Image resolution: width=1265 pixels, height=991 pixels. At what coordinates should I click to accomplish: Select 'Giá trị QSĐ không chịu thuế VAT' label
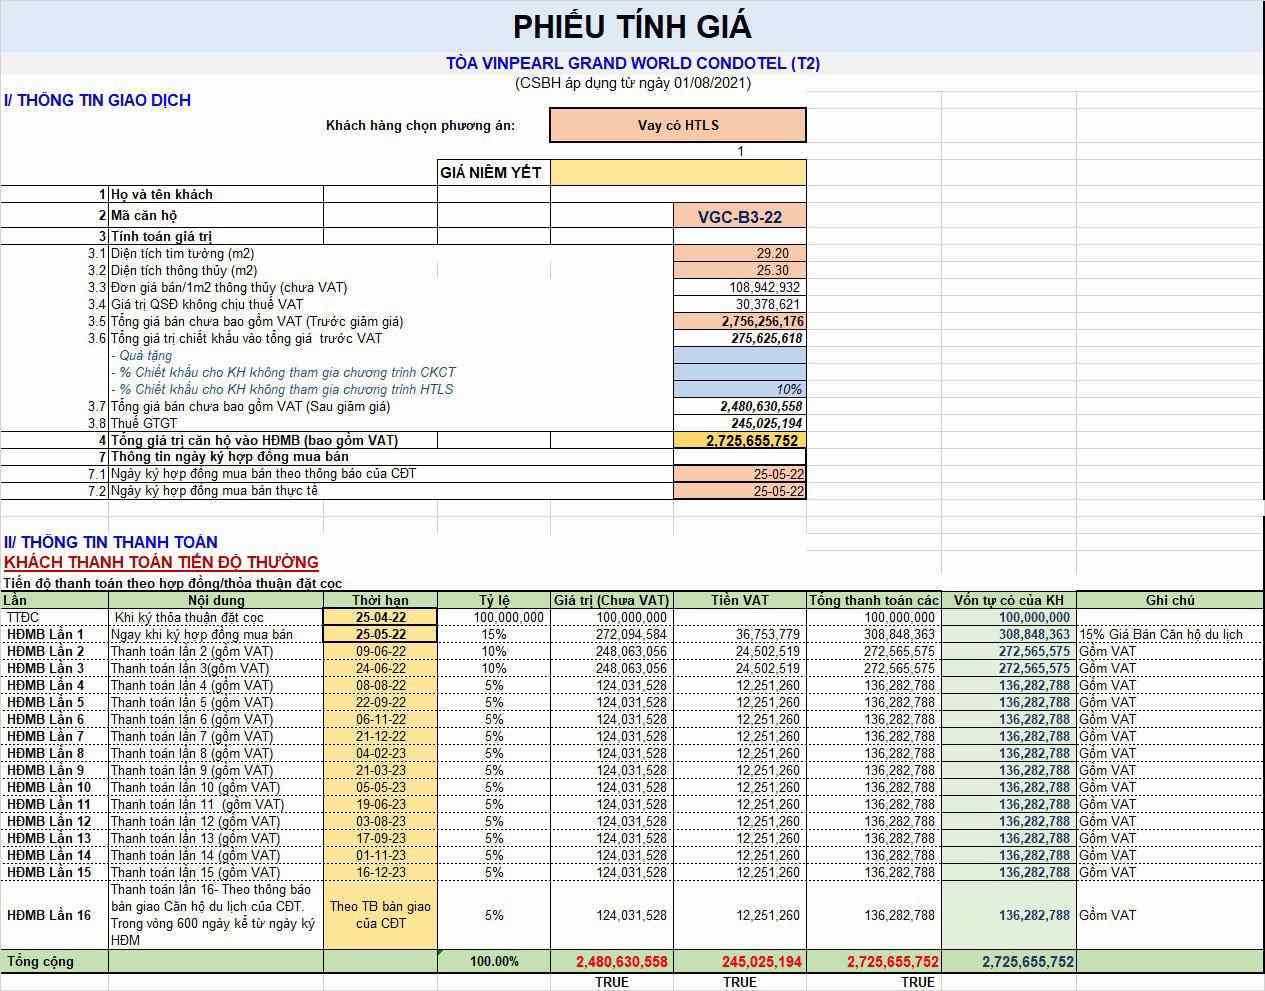[x=207, y=305]
